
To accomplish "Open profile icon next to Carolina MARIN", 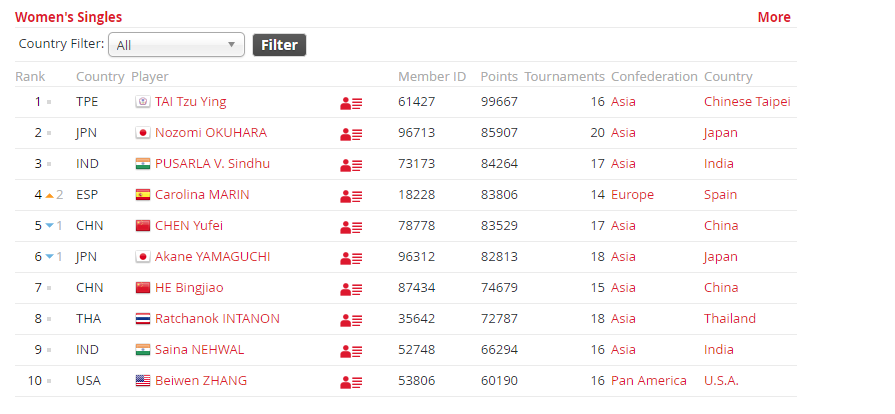I will coord(351,196).
